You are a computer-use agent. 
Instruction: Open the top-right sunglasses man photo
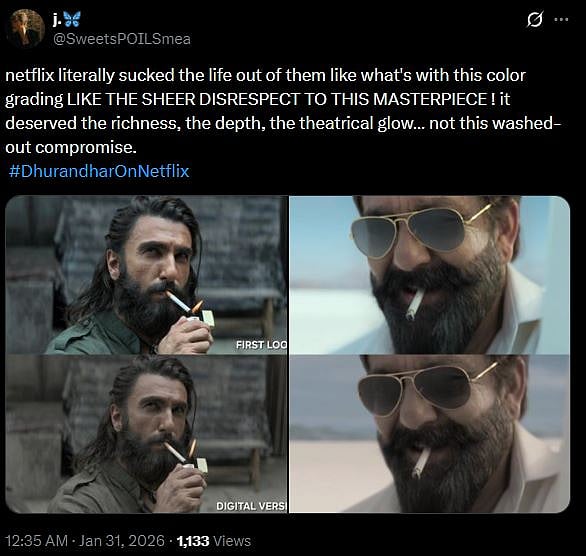click(430, 275)
